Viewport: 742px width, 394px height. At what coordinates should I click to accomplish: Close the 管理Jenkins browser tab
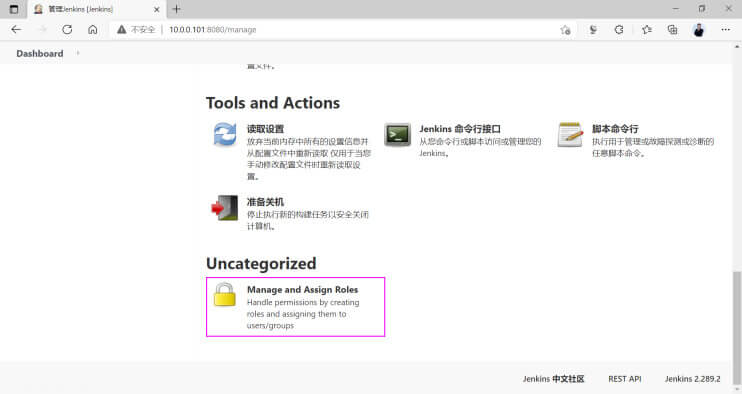pos(157,9)
